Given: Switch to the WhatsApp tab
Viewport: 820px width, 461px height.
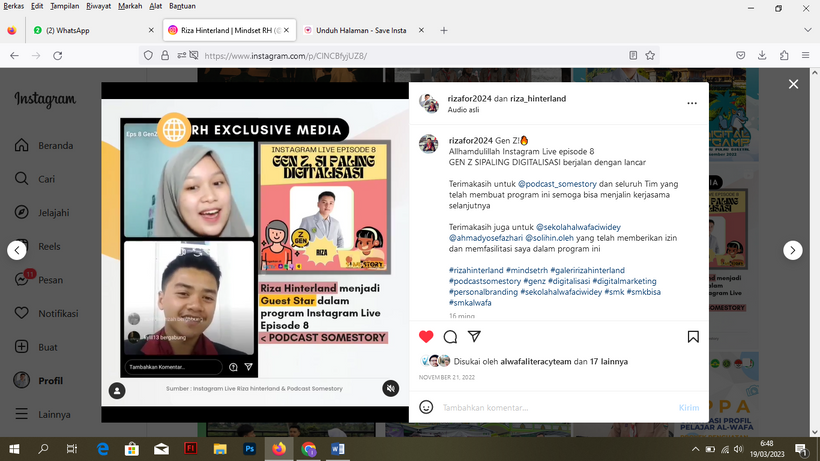Looking at the screenshot, I should (65, 31).
